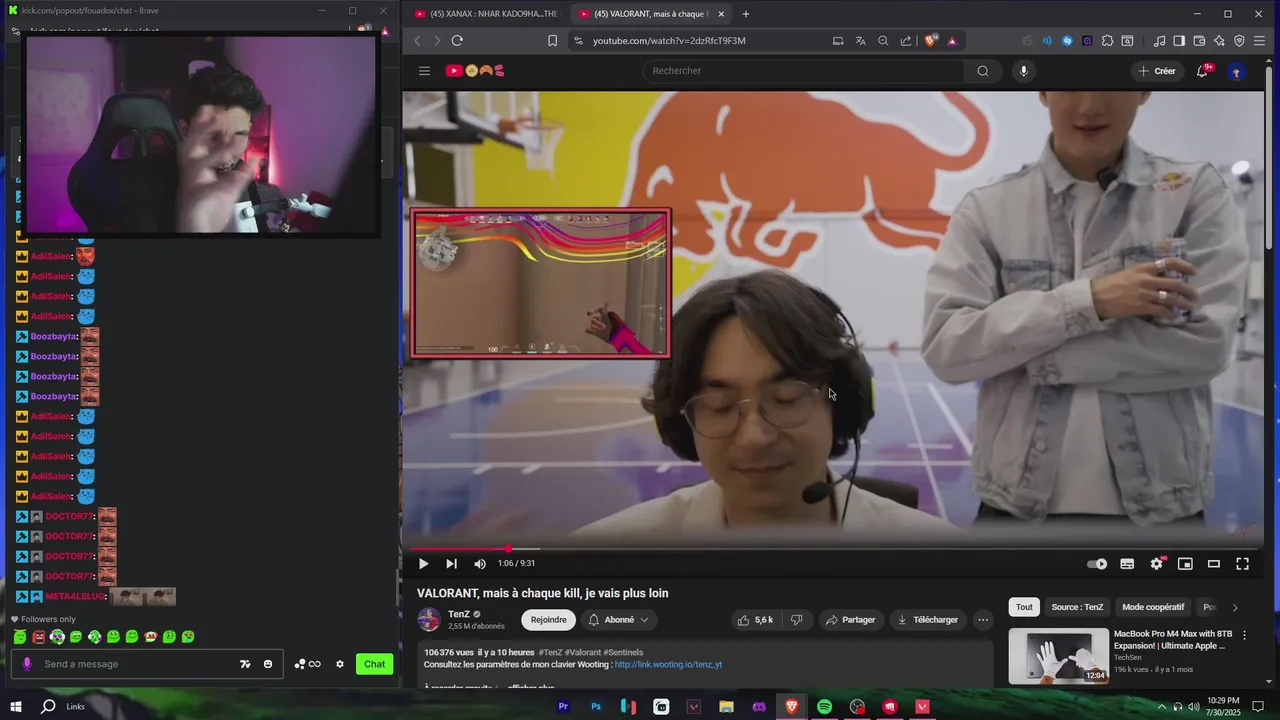Open Brave Wallet icon
The height and width of the screenshot is (720, 1280).
[x=1199, y=41]
